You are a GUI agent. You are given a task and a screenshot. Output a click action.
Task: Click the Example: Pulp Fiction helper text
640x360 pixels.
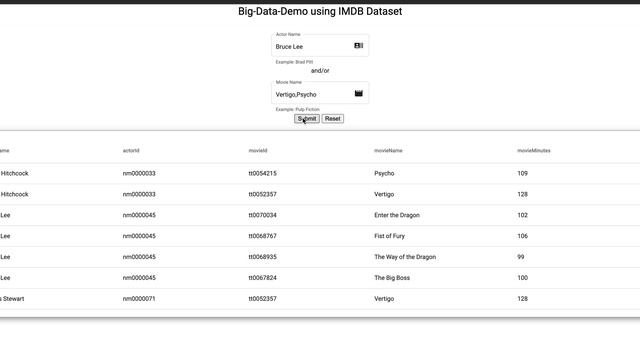pyautogui.click(x=298, y=109)
